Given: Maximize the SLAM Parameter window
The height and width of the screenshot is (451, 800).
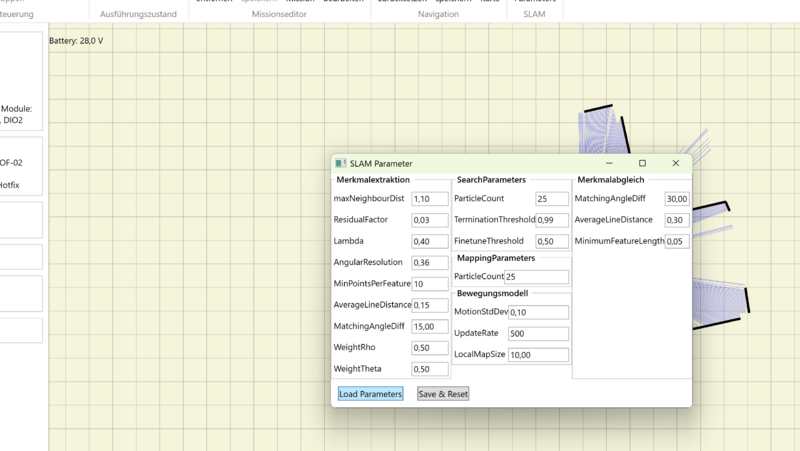Looking at the screenshot, I should (642, 163).
